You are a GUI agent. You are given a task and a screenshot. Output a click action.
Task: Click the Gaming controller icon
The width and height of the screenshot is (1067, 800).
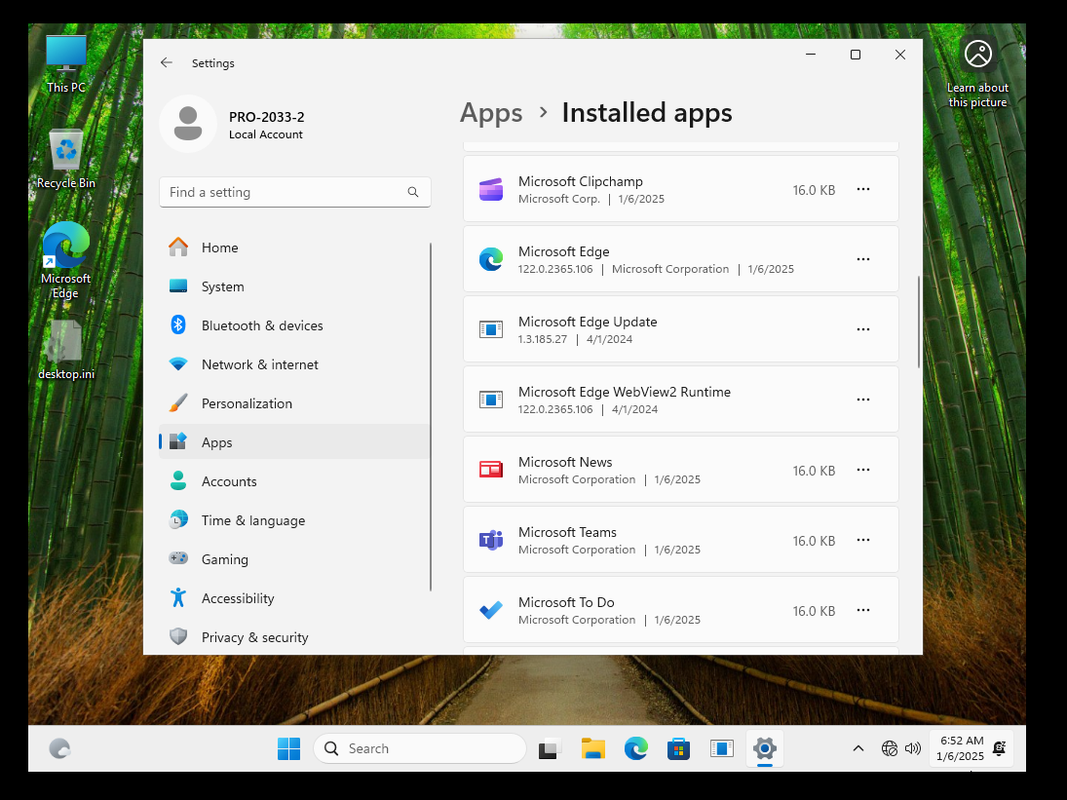(178, 559)
